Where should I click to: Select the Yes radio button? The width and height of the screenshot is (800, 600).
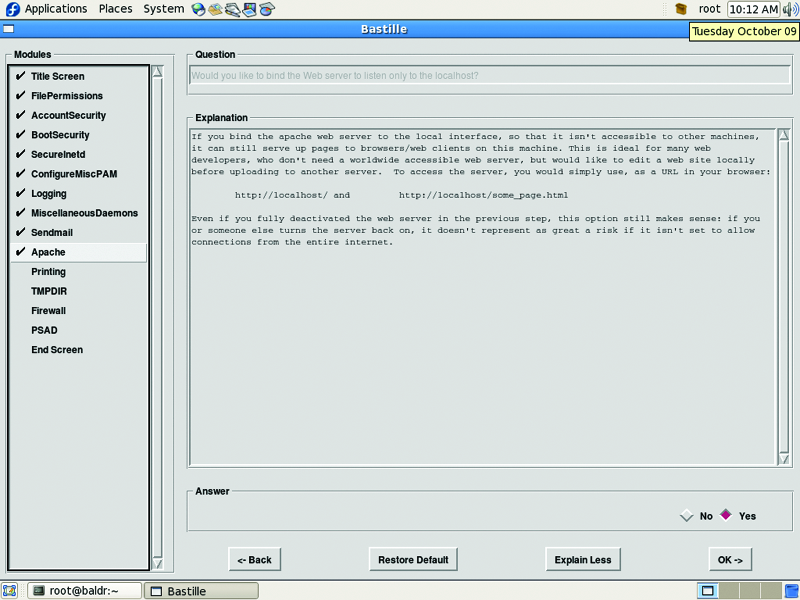coord(726,516)
